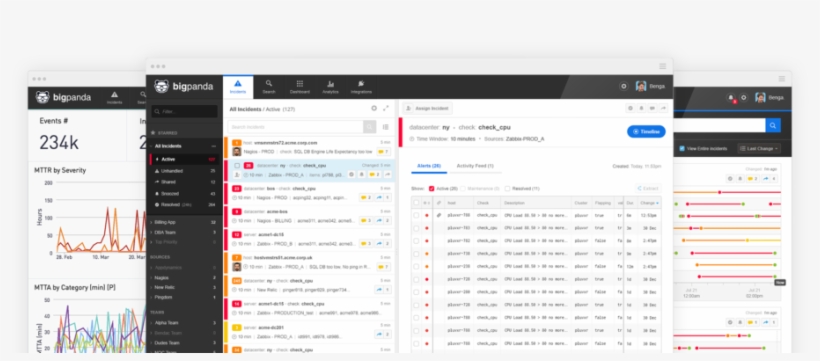Click the Now marker on the right window timeline
This screenshot has height=361, width=820.
point(780,283)
